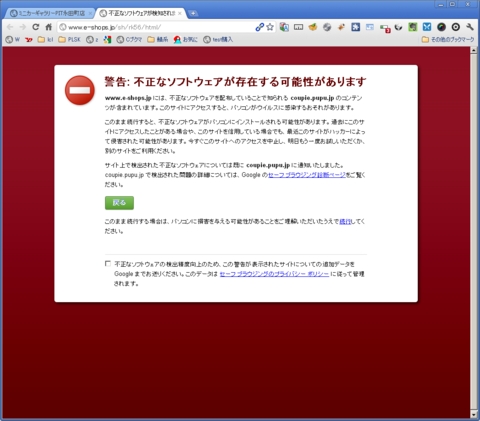480x421 pixels.
Task: Close the ミニカーギャラリー tab
Action: click(x=90, y=13)
